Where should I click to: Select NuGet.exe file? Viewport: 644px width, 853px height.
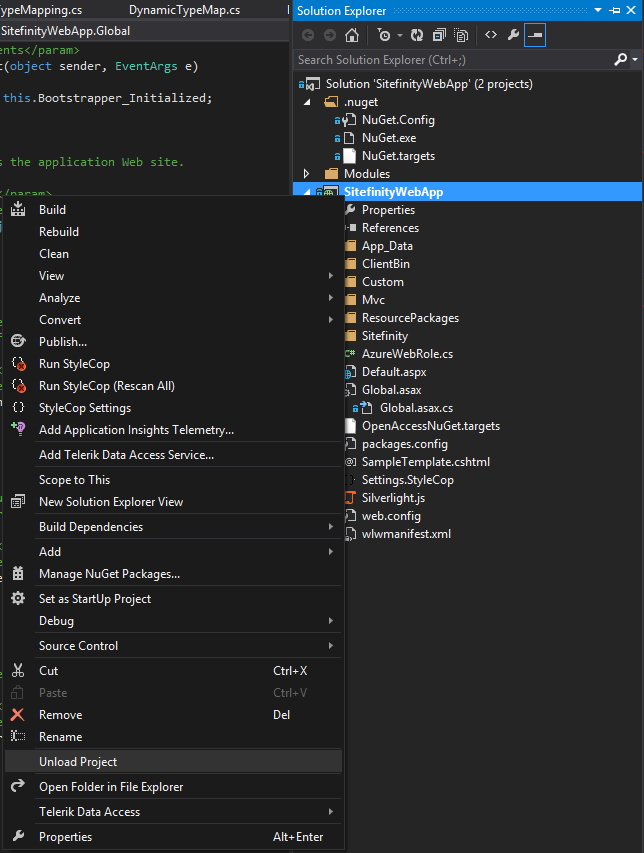389,138
